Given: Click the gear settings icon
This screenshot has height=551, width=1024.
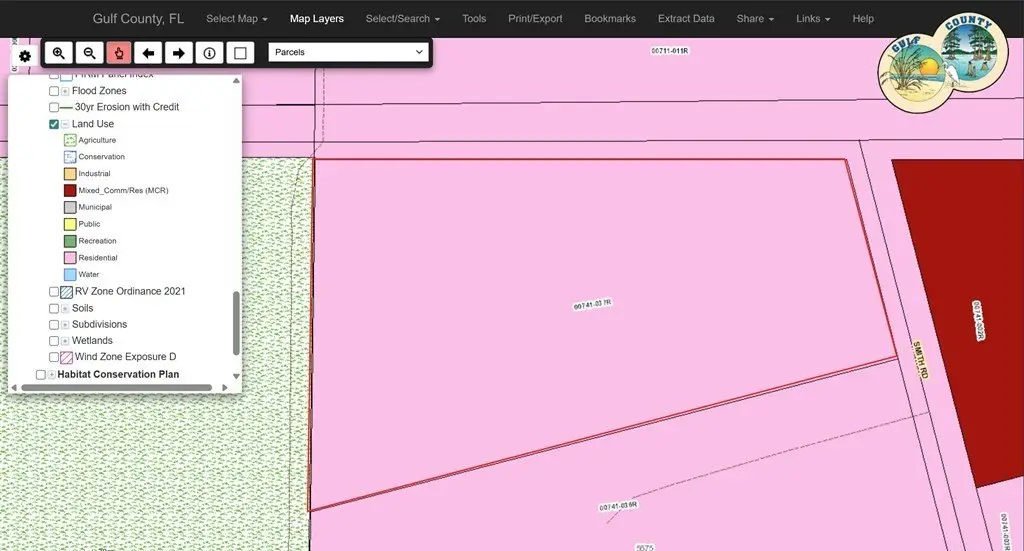Looking at the screenshot, I should 25,56.
